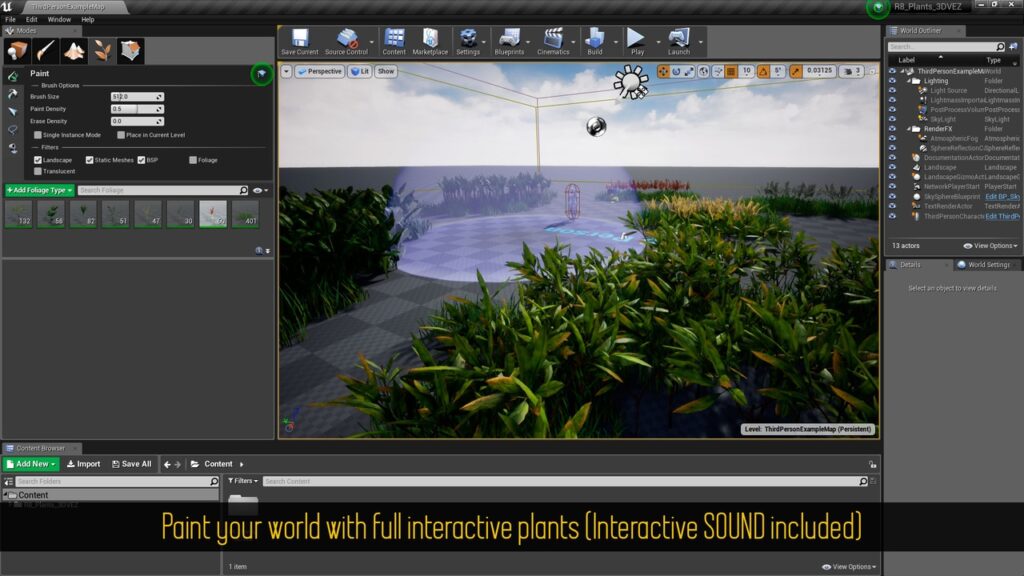Open the Window menu

click(x=59, y=19)
